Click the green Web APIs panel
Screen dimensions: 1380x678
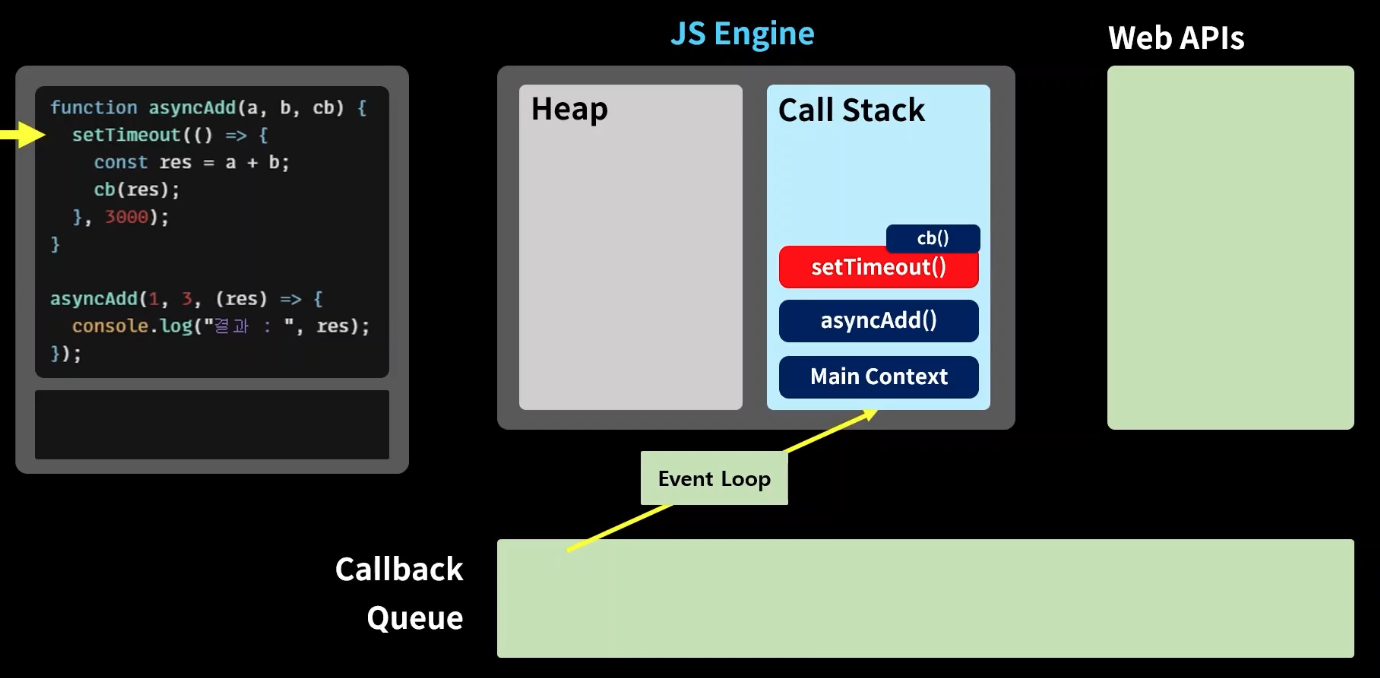[x=1230, y=248]
